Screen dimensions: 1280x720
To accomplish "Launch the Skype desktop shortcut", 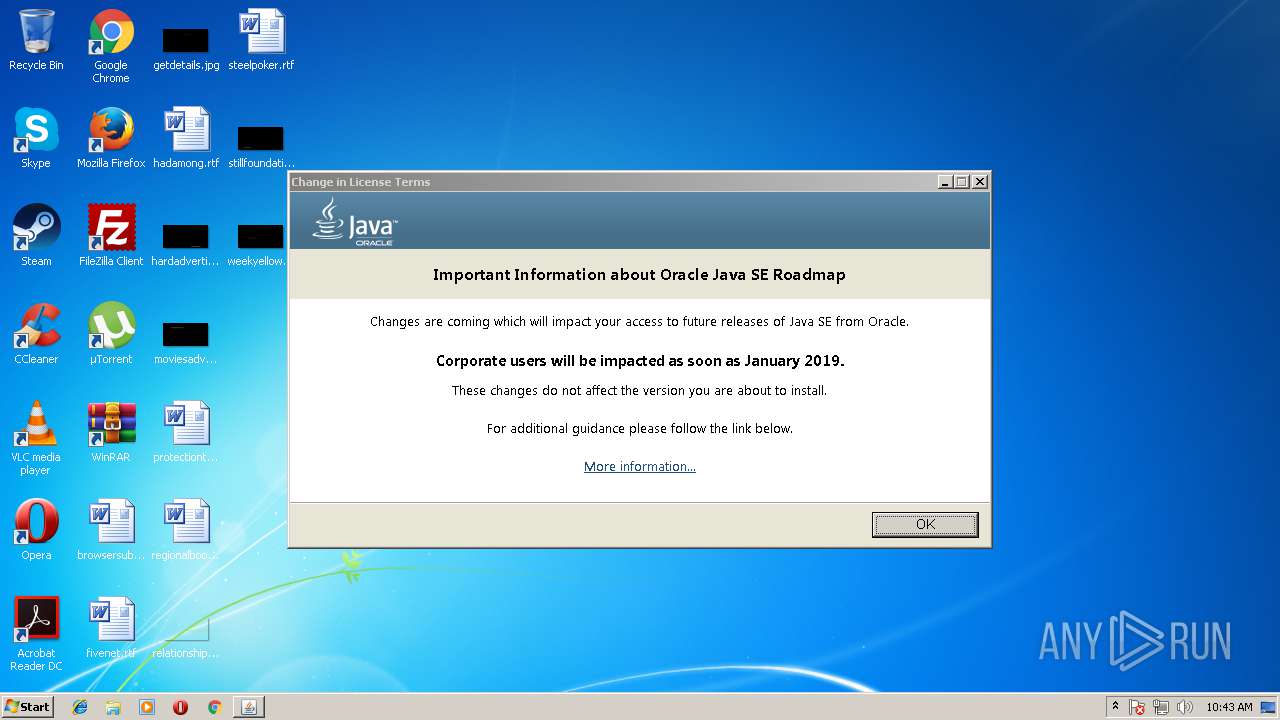I will 36,138.
